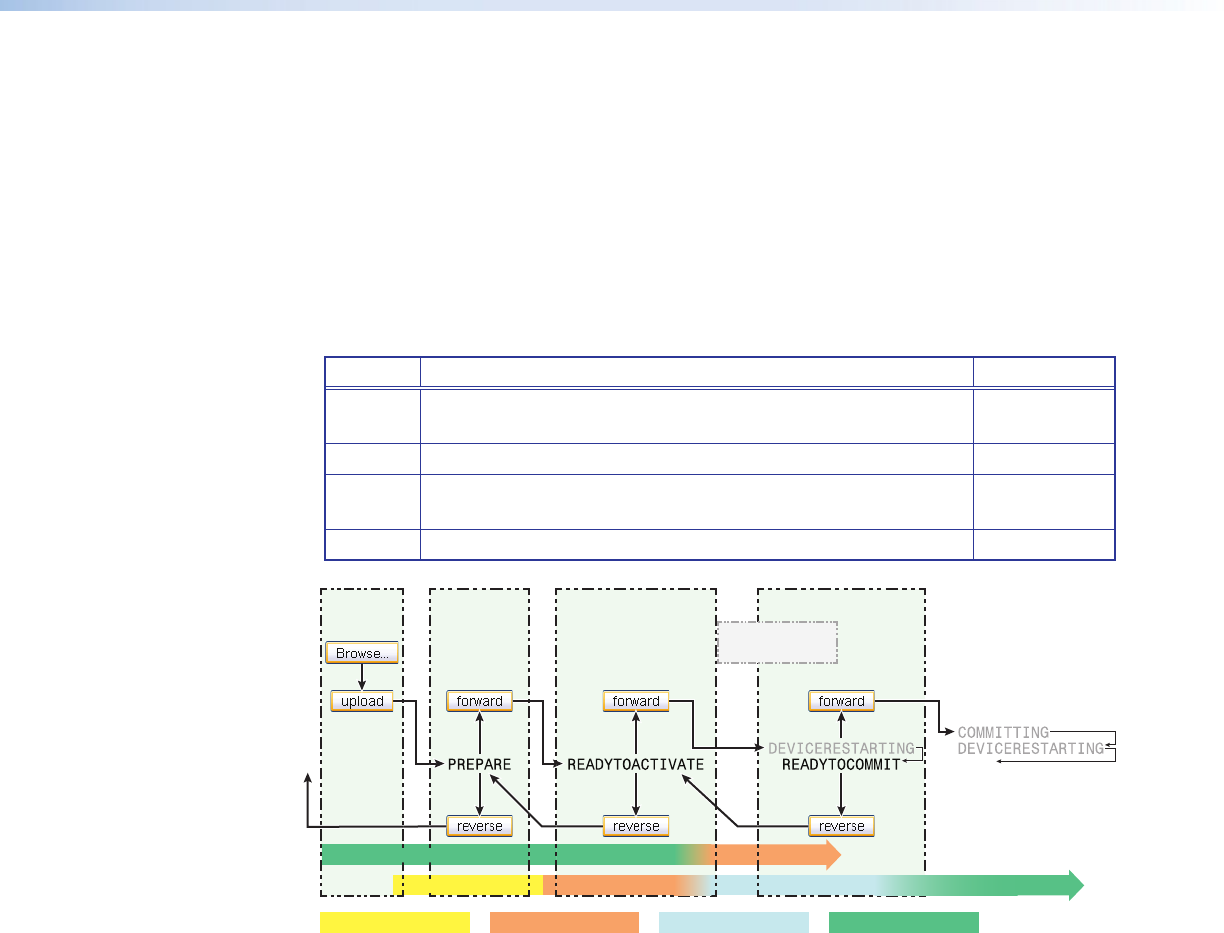The height and width of the screenshot is (933, 1224).
Task: Click the yellow legend swatch
Action: [394, 922]
